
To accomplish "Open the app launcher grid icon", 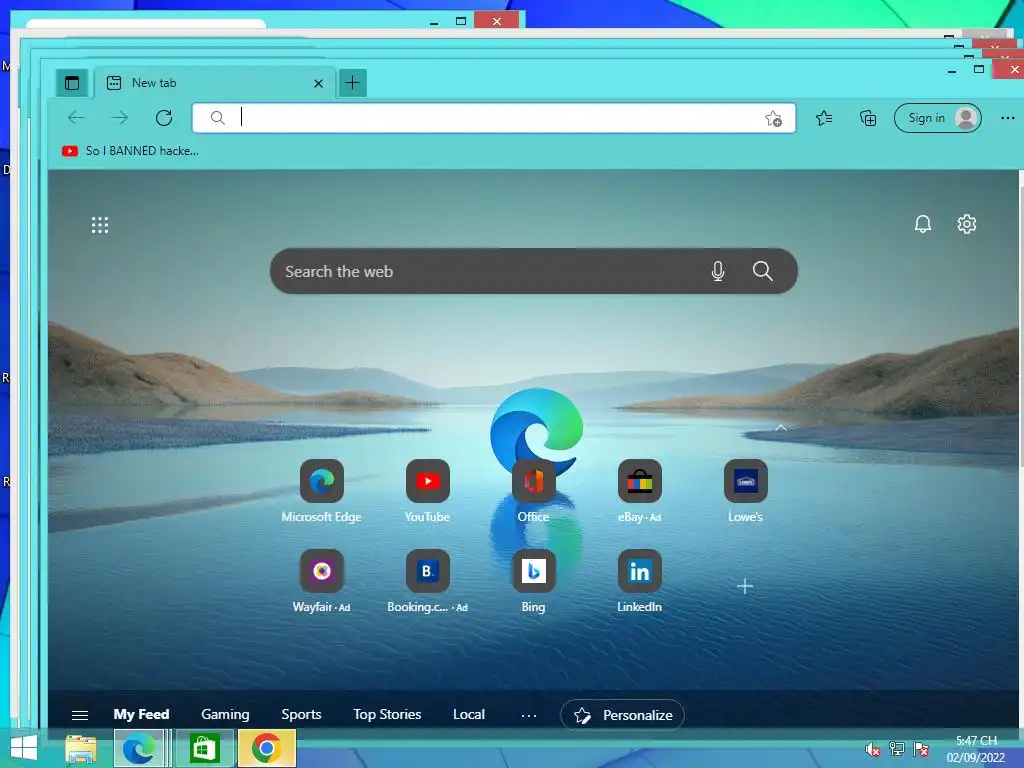I will click(100, 225).
